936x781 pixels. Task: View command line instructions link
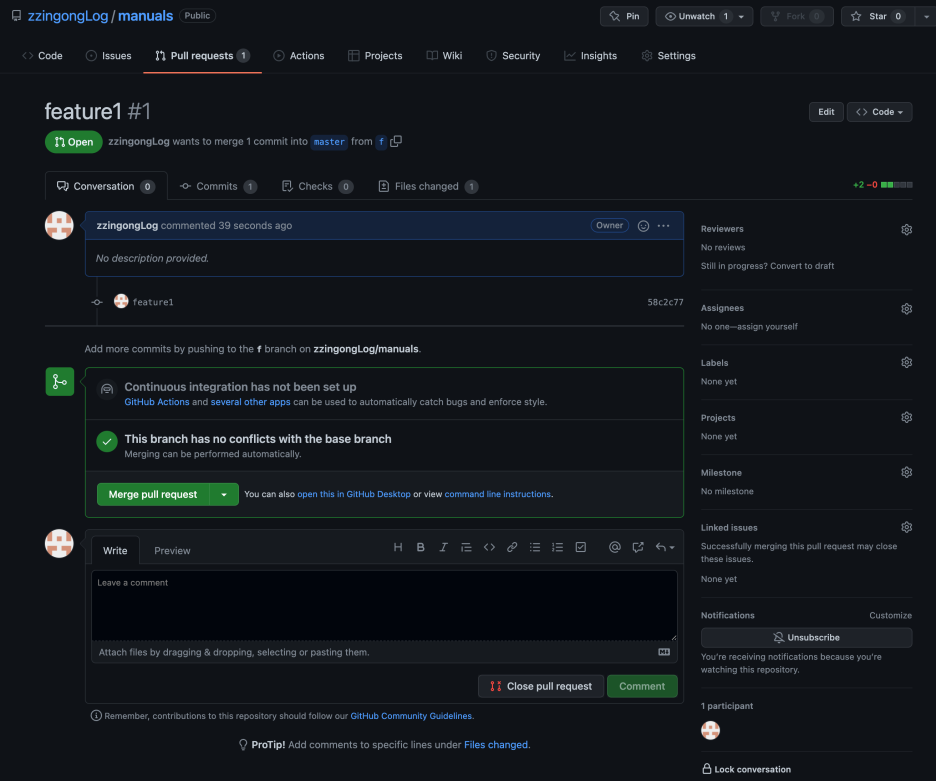[498, 494]
